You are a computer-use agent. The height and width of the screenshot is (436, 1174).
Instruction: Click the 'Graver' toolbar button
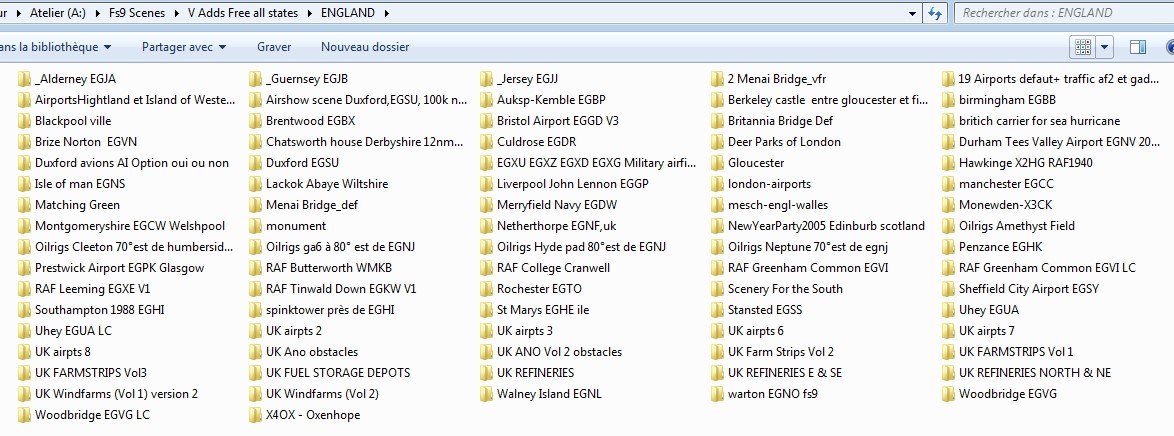274,46
